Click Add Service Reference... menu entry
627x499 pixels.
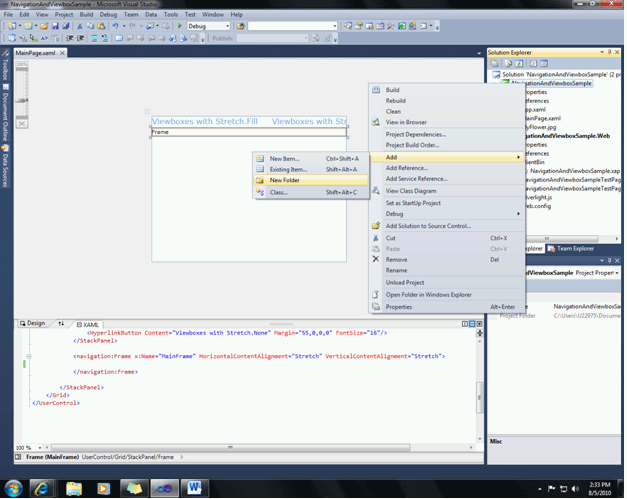tap(416, 179)
